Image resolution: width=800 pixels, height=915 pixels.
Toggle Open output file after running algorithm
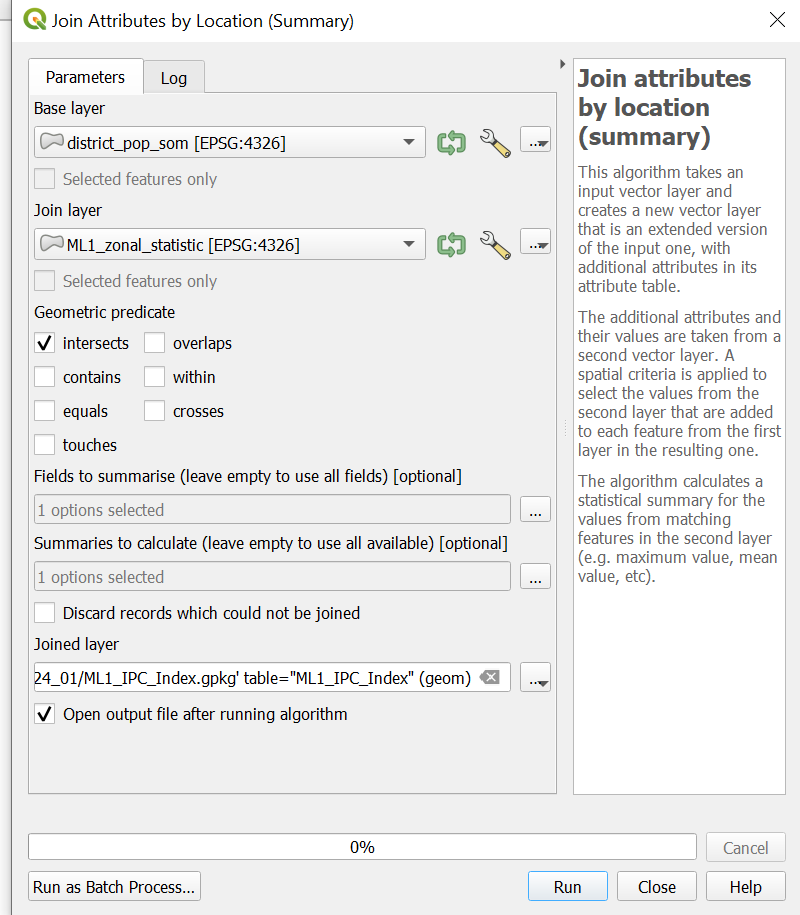click(45, 715)
